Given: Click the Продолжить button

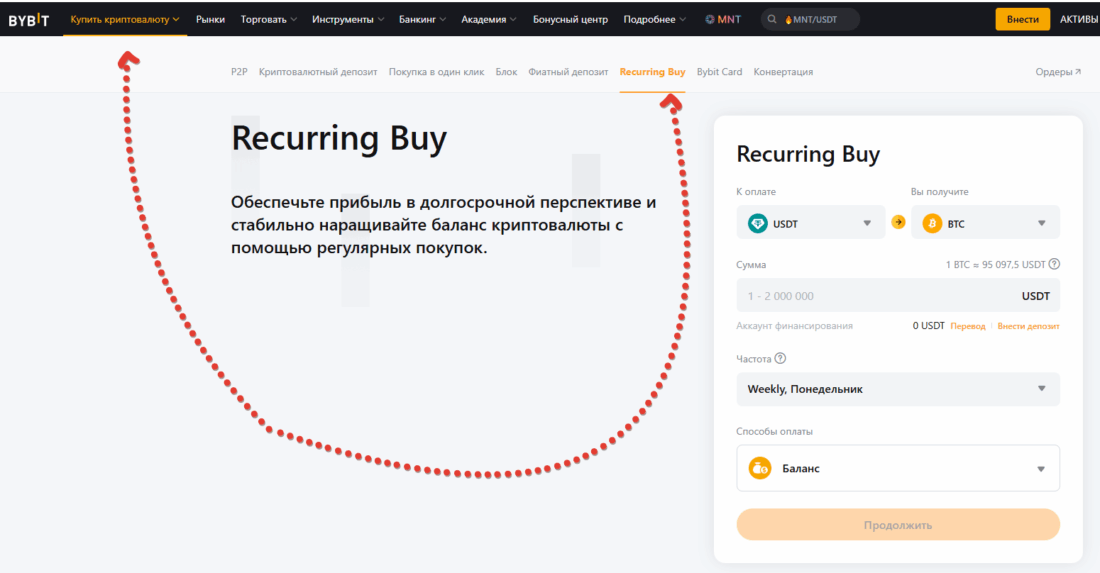Looking at the screenshot, I should pyautogui.click(x=898, y=525).
